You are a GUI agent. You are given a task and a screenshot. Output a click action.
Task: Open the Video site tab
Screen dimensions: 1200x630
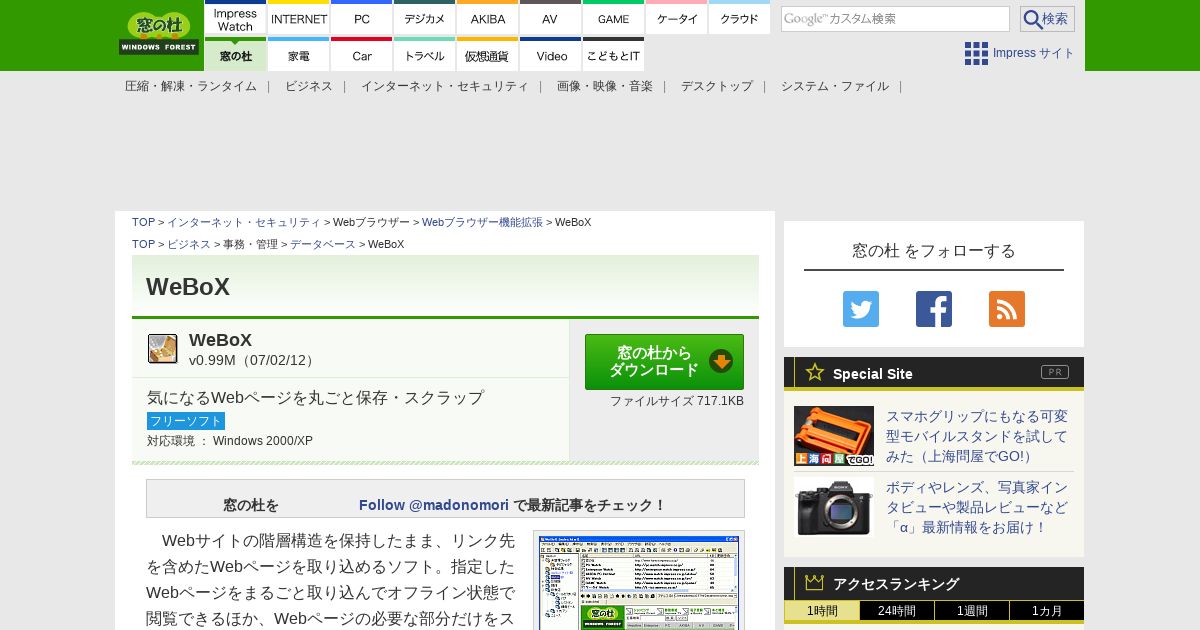coord(550,55)
